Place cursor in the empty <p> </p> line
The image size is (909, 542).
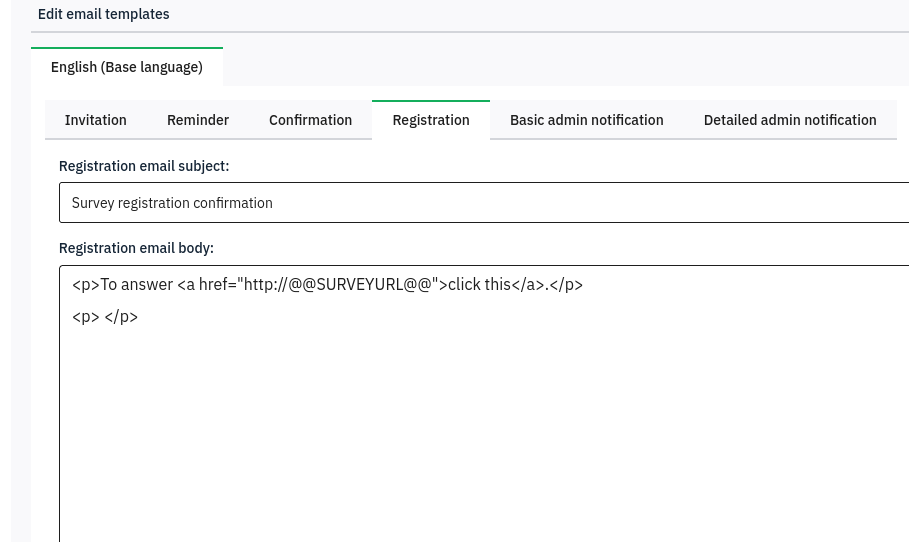coord(105,317)
